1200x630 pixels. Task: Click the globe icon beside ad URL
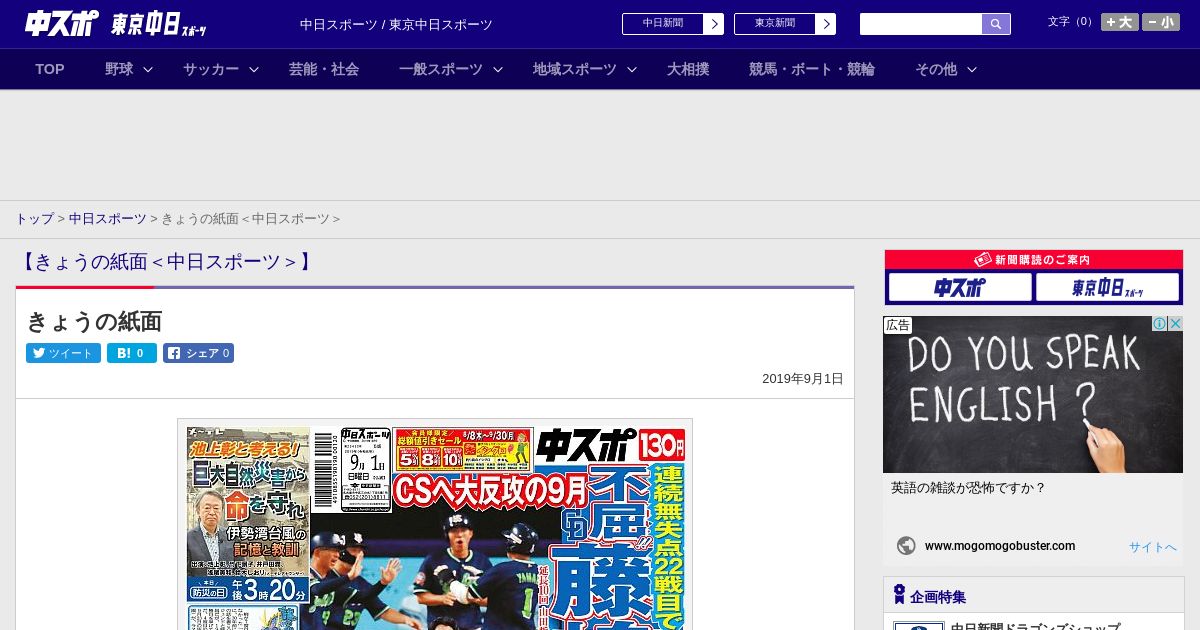click(906, 546)
